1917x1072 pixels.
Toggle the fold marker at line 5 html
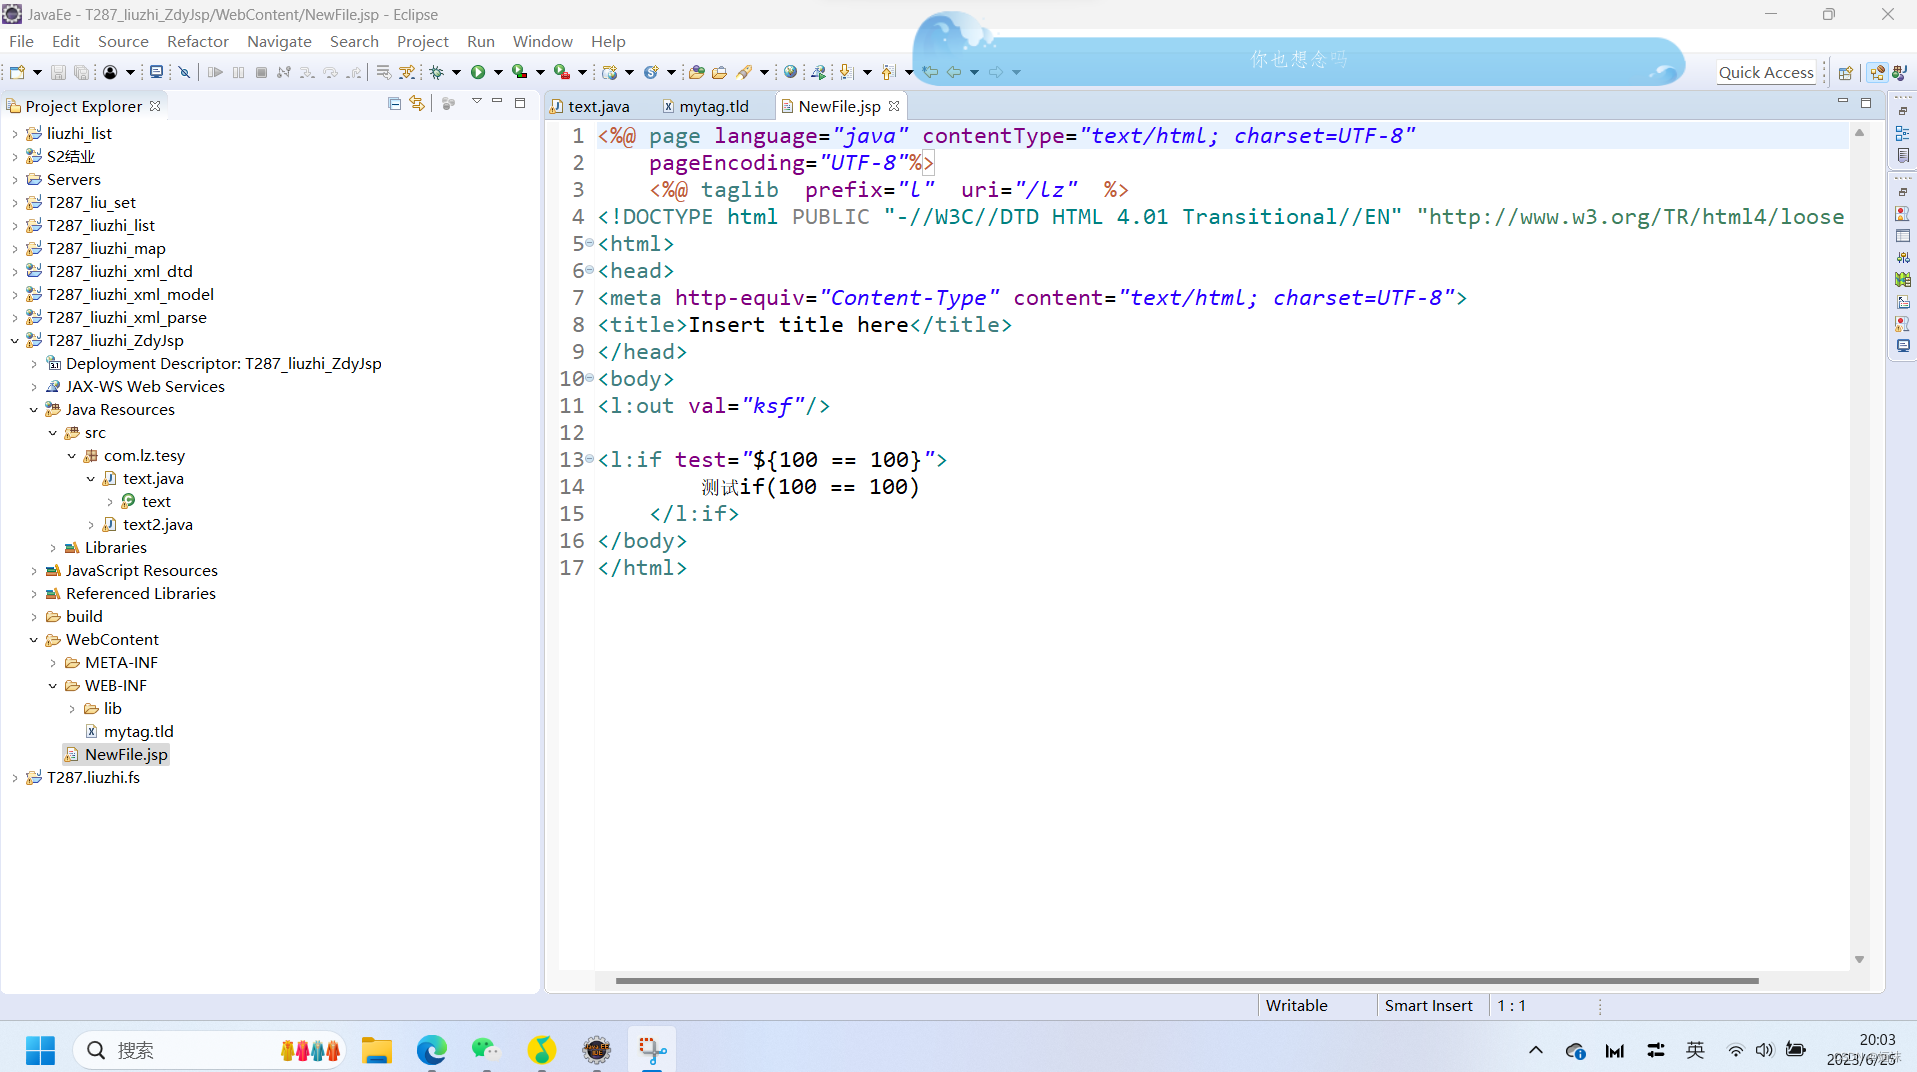590,243
